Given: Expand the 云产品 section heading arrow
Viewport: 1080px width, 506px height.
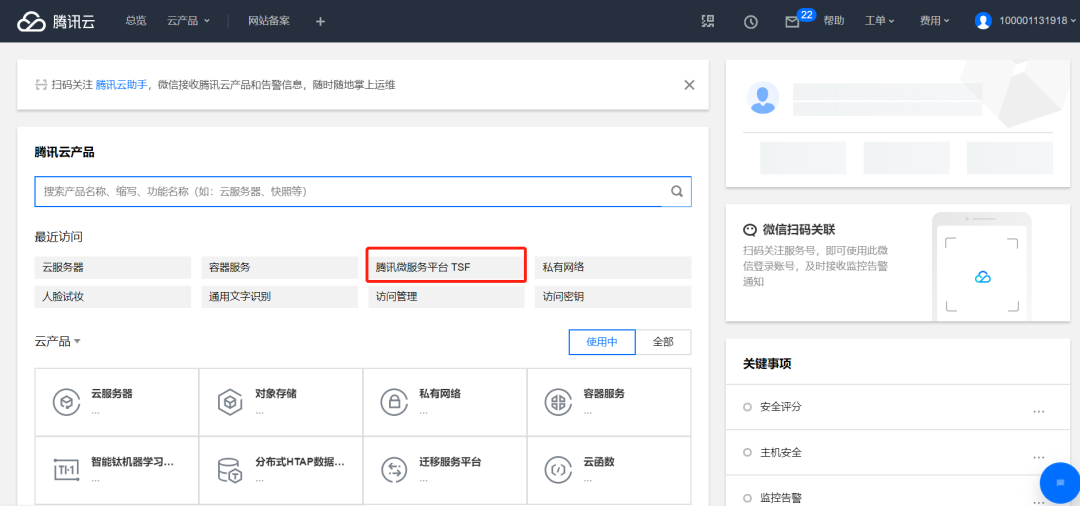Looking at the screenshot, I should (78, 341).
